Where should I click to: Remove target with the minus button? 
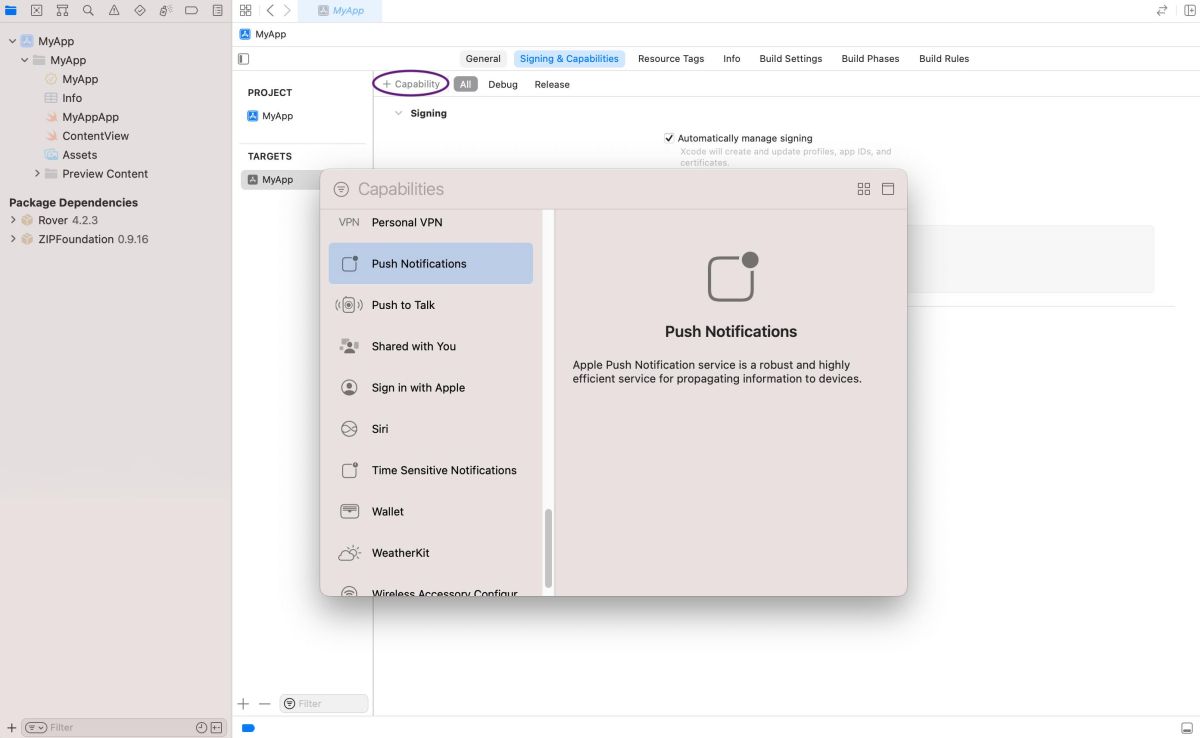(264, 704)
